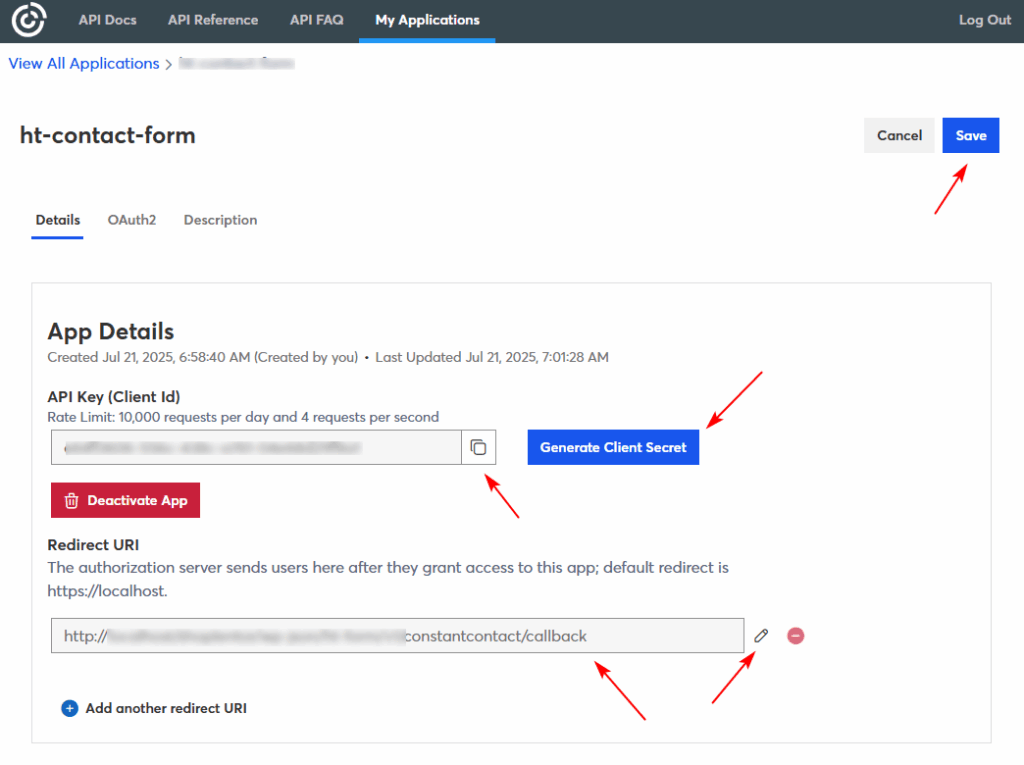Switch to the OAuth2 tab

coord(132,220)
